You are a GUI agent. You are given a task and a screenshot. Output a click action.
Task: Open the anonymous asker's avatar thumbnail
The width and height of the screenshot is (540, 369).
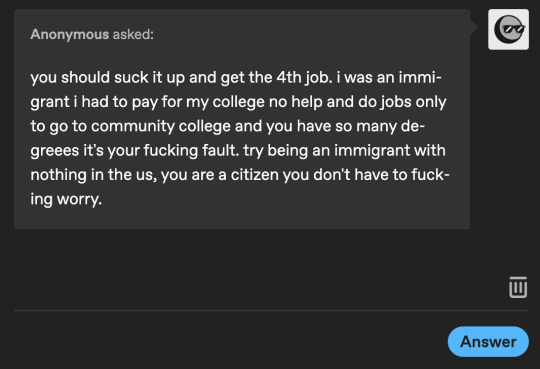click(x=508, y=29)
